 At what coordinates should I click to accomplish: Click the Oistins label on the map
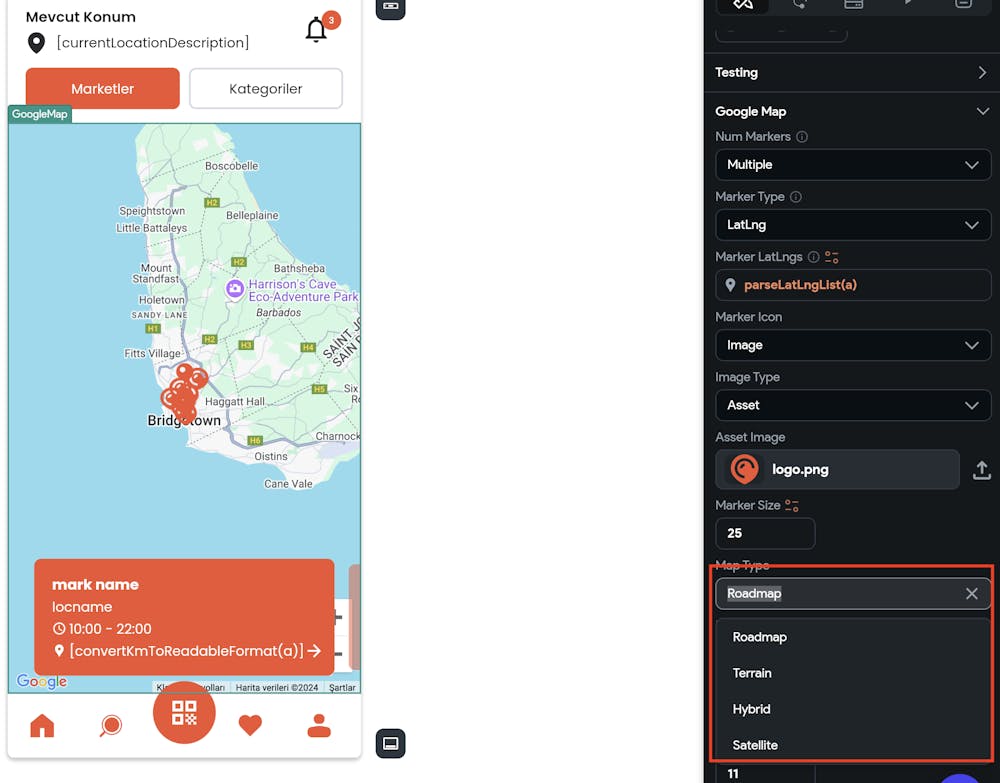point(270,457)
